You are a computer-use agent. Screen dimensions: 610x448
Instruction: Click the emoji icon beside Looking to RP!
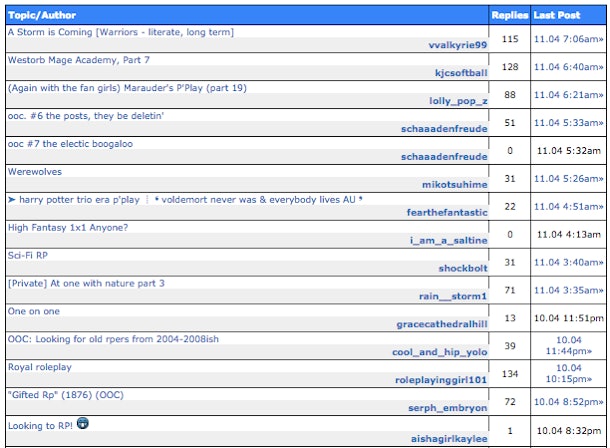(x=82, y=423)
